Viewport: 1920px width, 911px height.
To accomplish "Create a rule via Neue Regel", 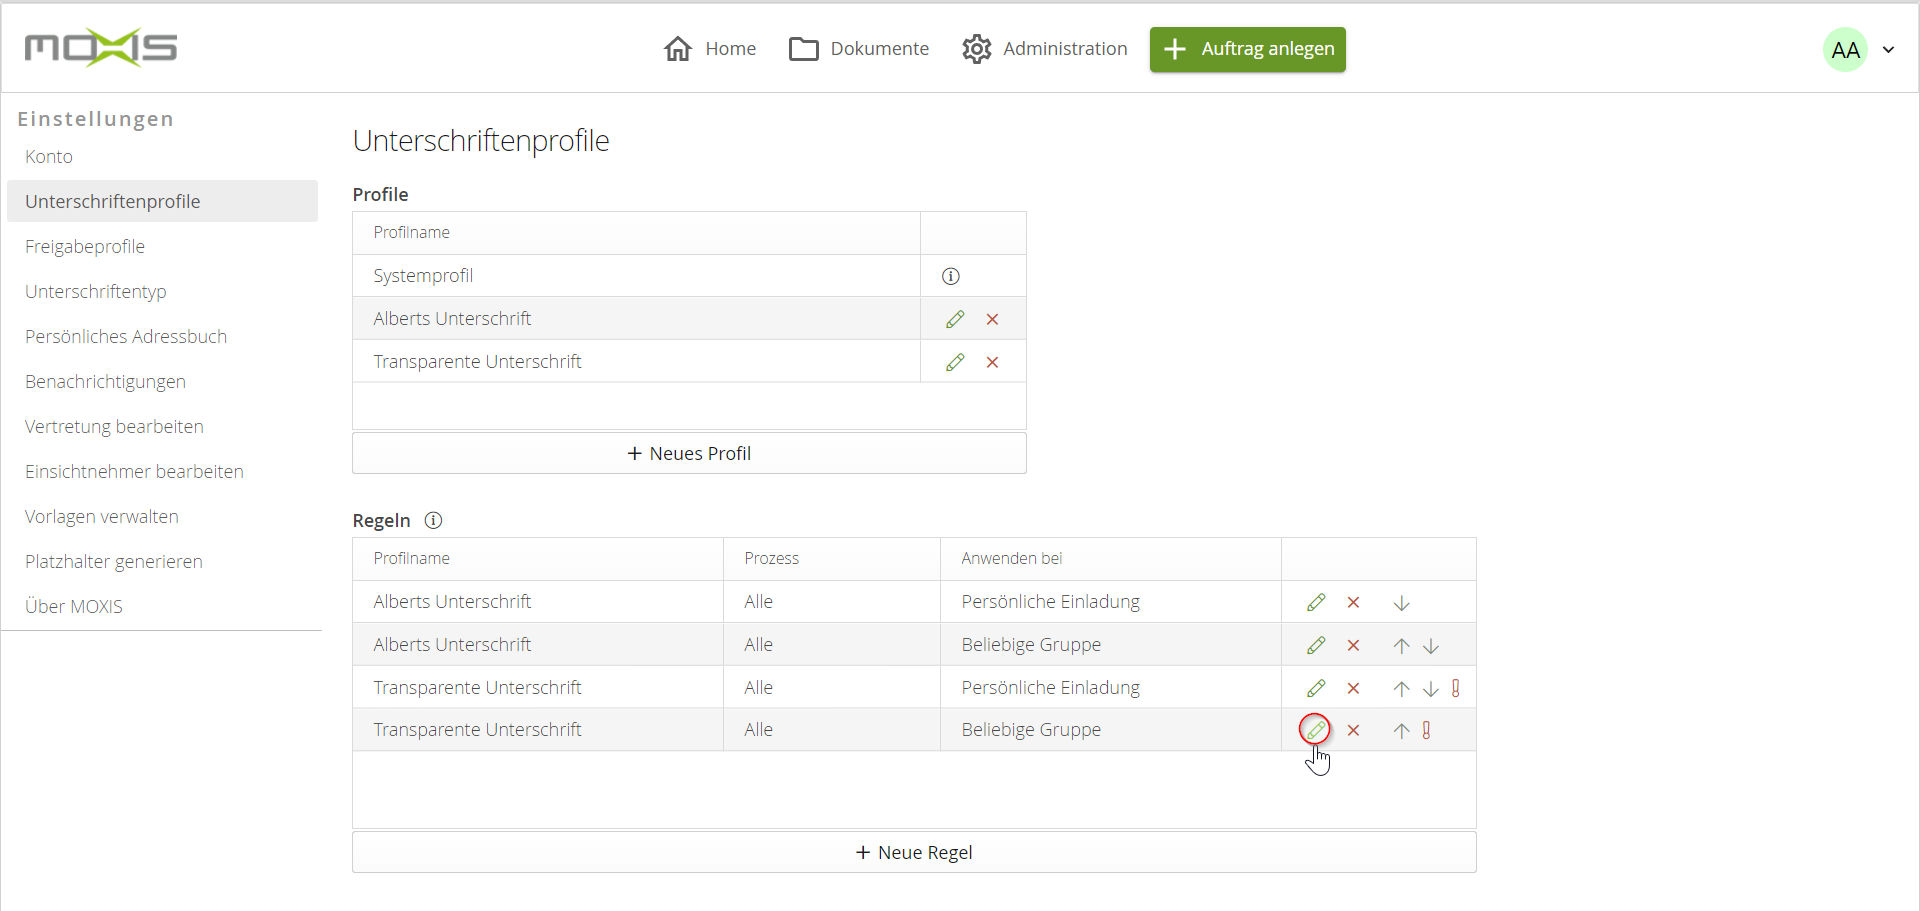I will point(914,852).
